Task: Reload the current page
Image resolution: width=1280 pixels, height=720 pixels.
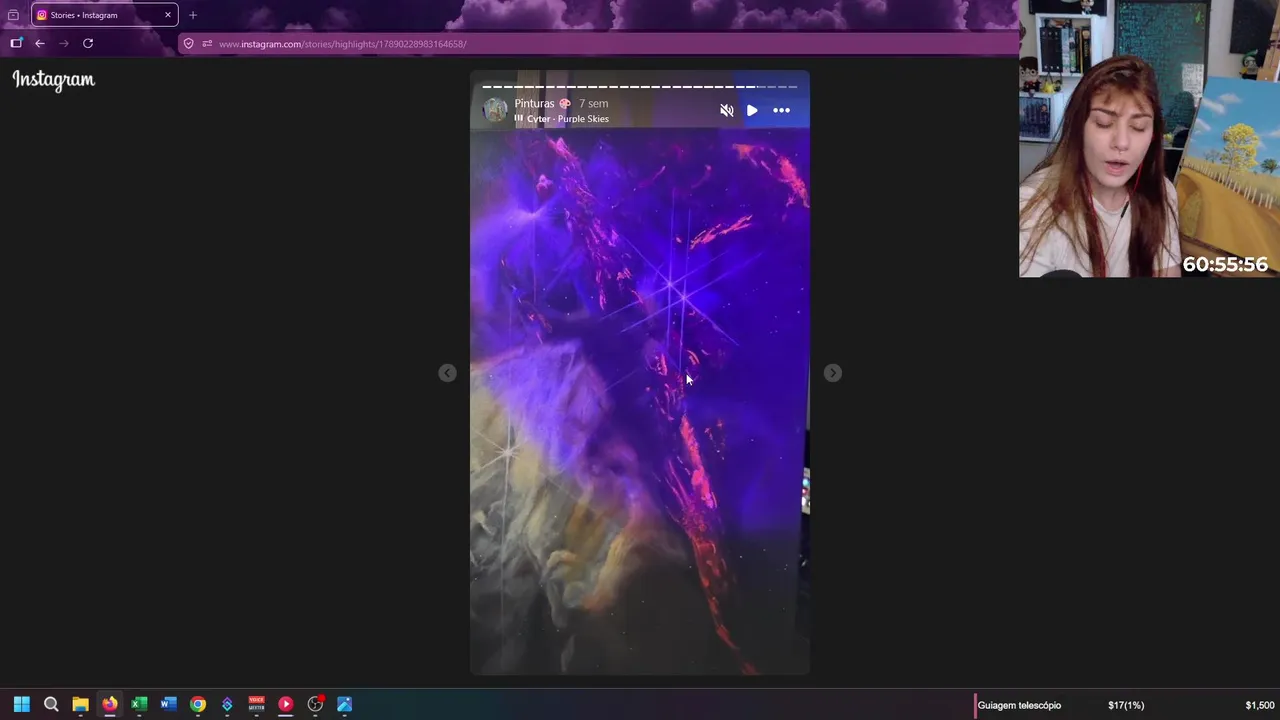Action: click(88, 43)
